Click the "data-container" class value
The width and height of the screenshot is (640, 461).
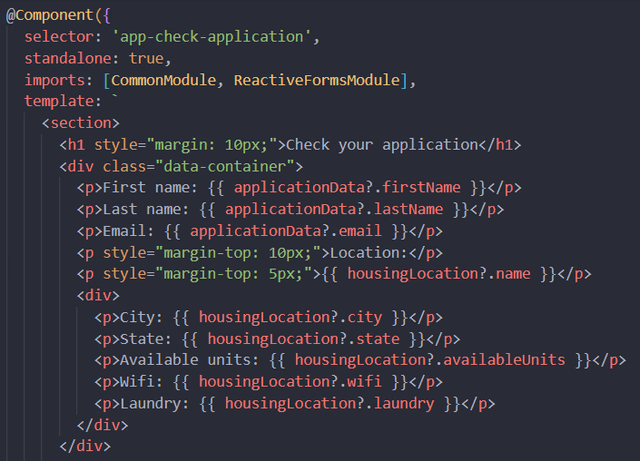click(x=225, y=167)
